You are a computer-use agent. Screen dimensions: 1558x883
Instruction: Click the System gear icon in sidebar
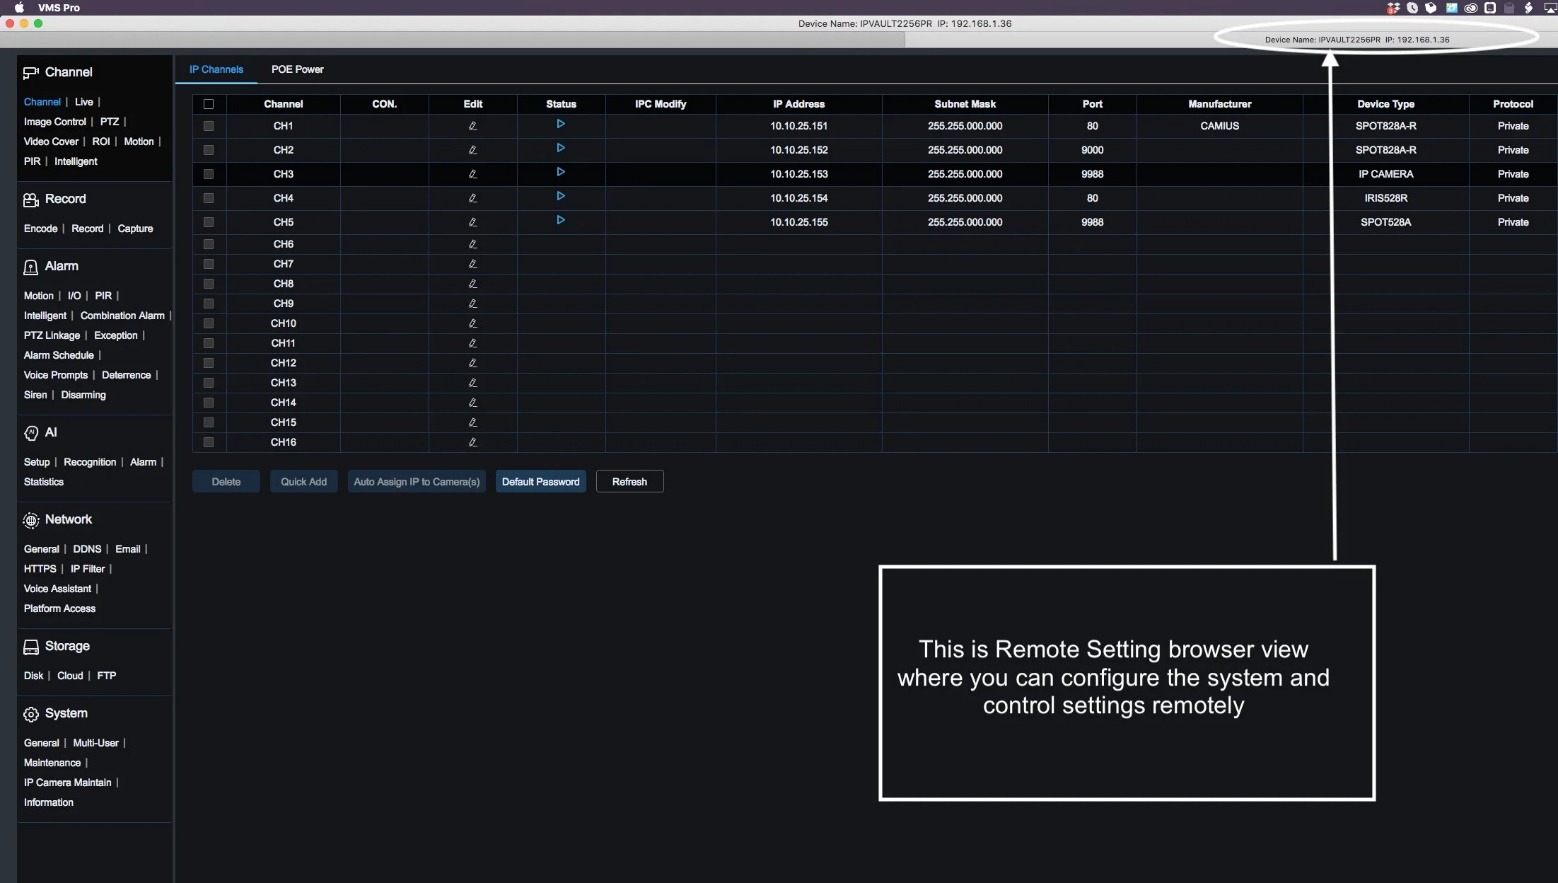31,714
